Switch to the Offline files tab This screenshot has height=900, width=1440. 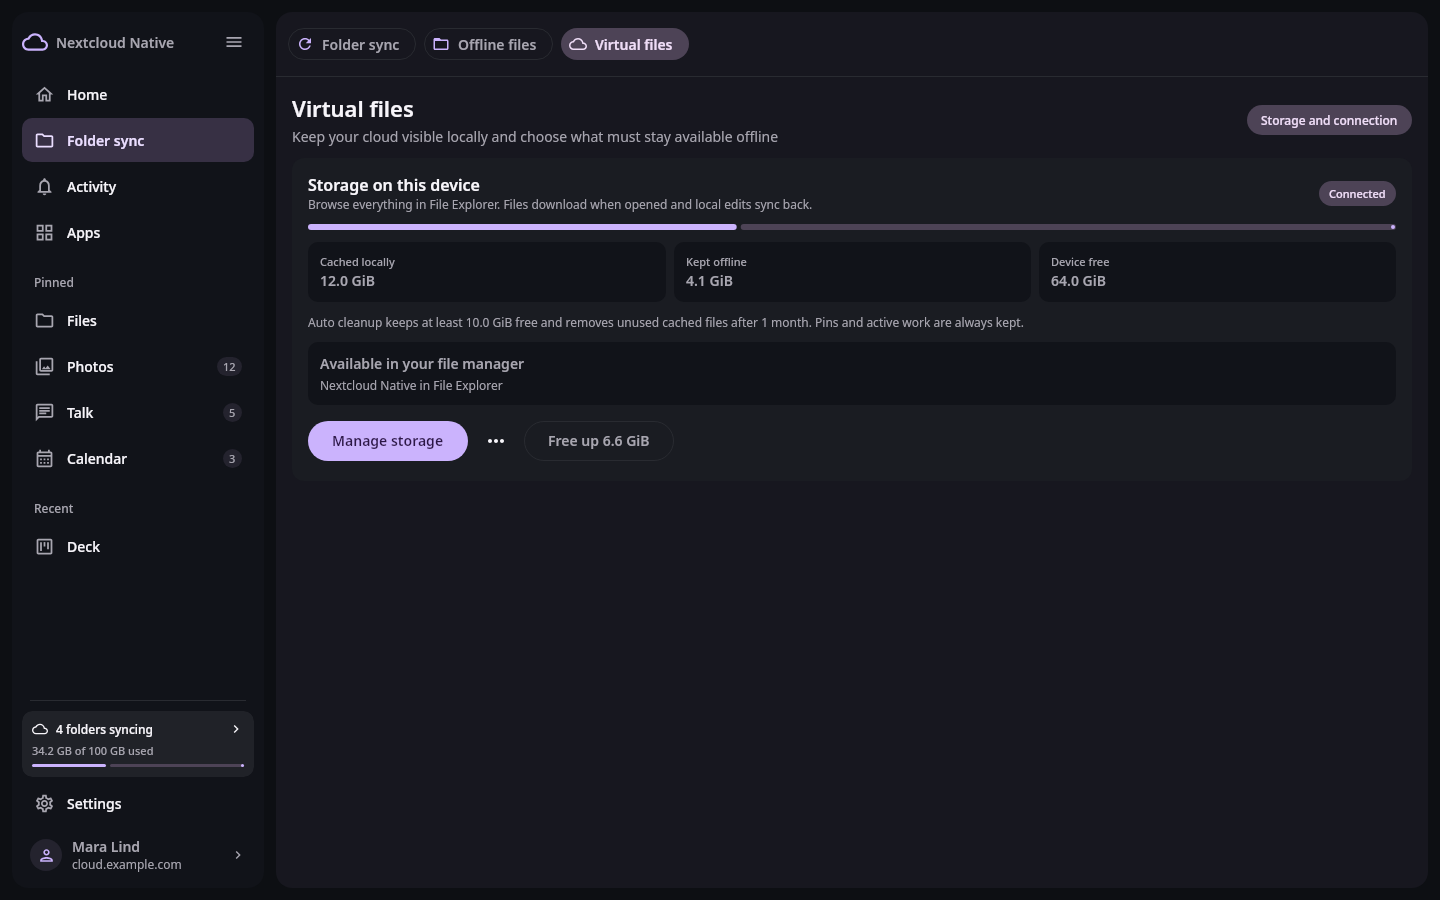coord(488,44)
